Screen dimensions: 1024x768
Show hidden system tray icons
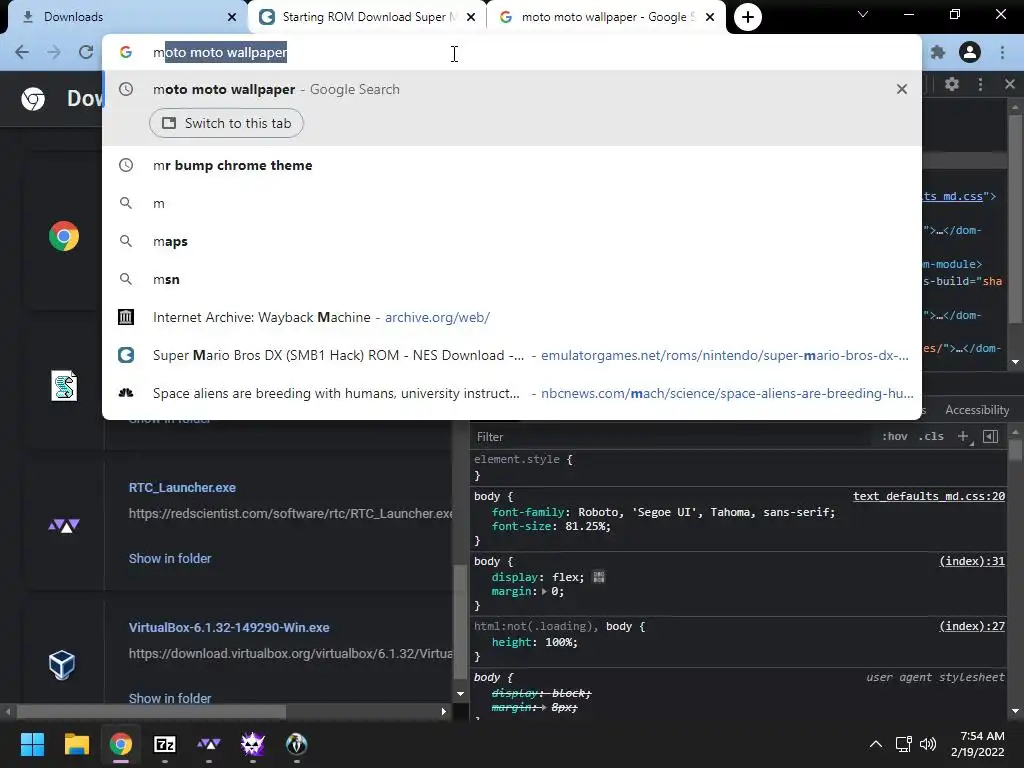click(876, 744)
